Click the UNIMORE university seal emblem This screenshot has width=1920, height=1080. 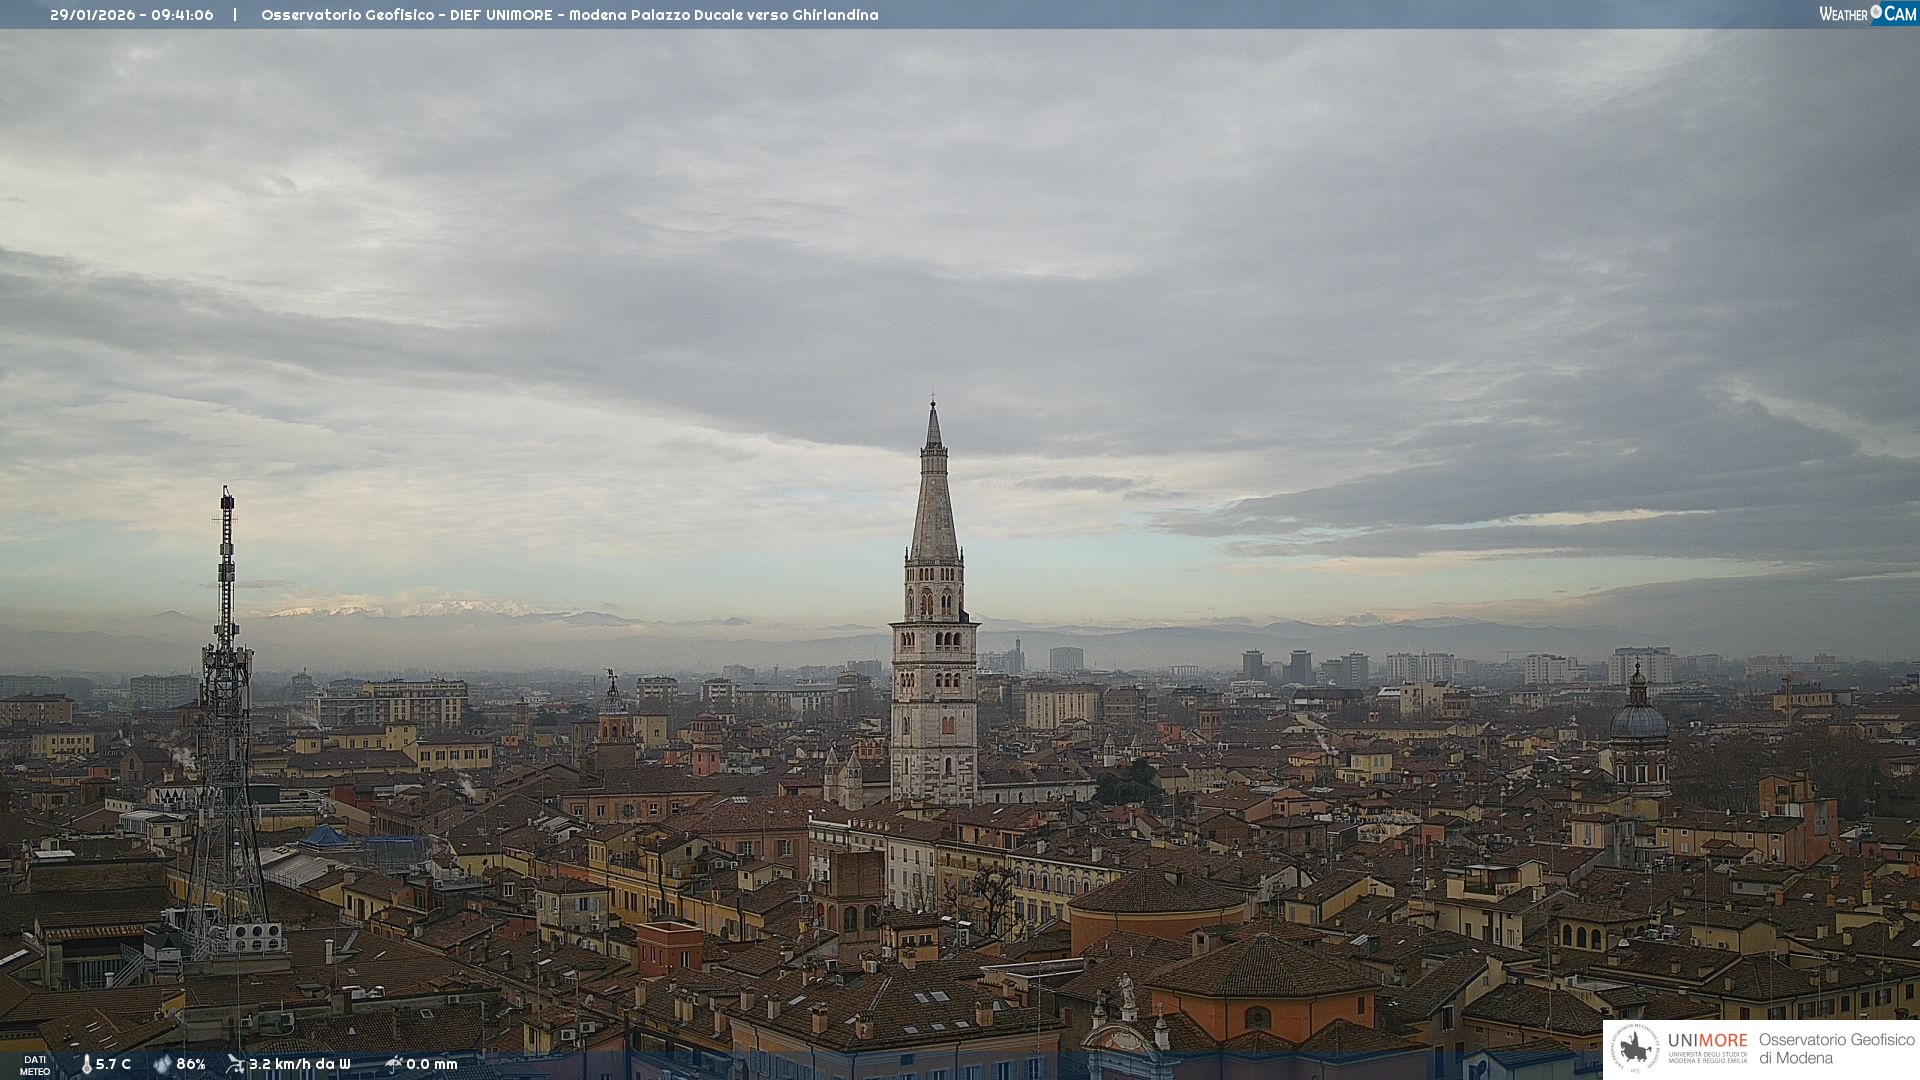pos(1635,1048)
